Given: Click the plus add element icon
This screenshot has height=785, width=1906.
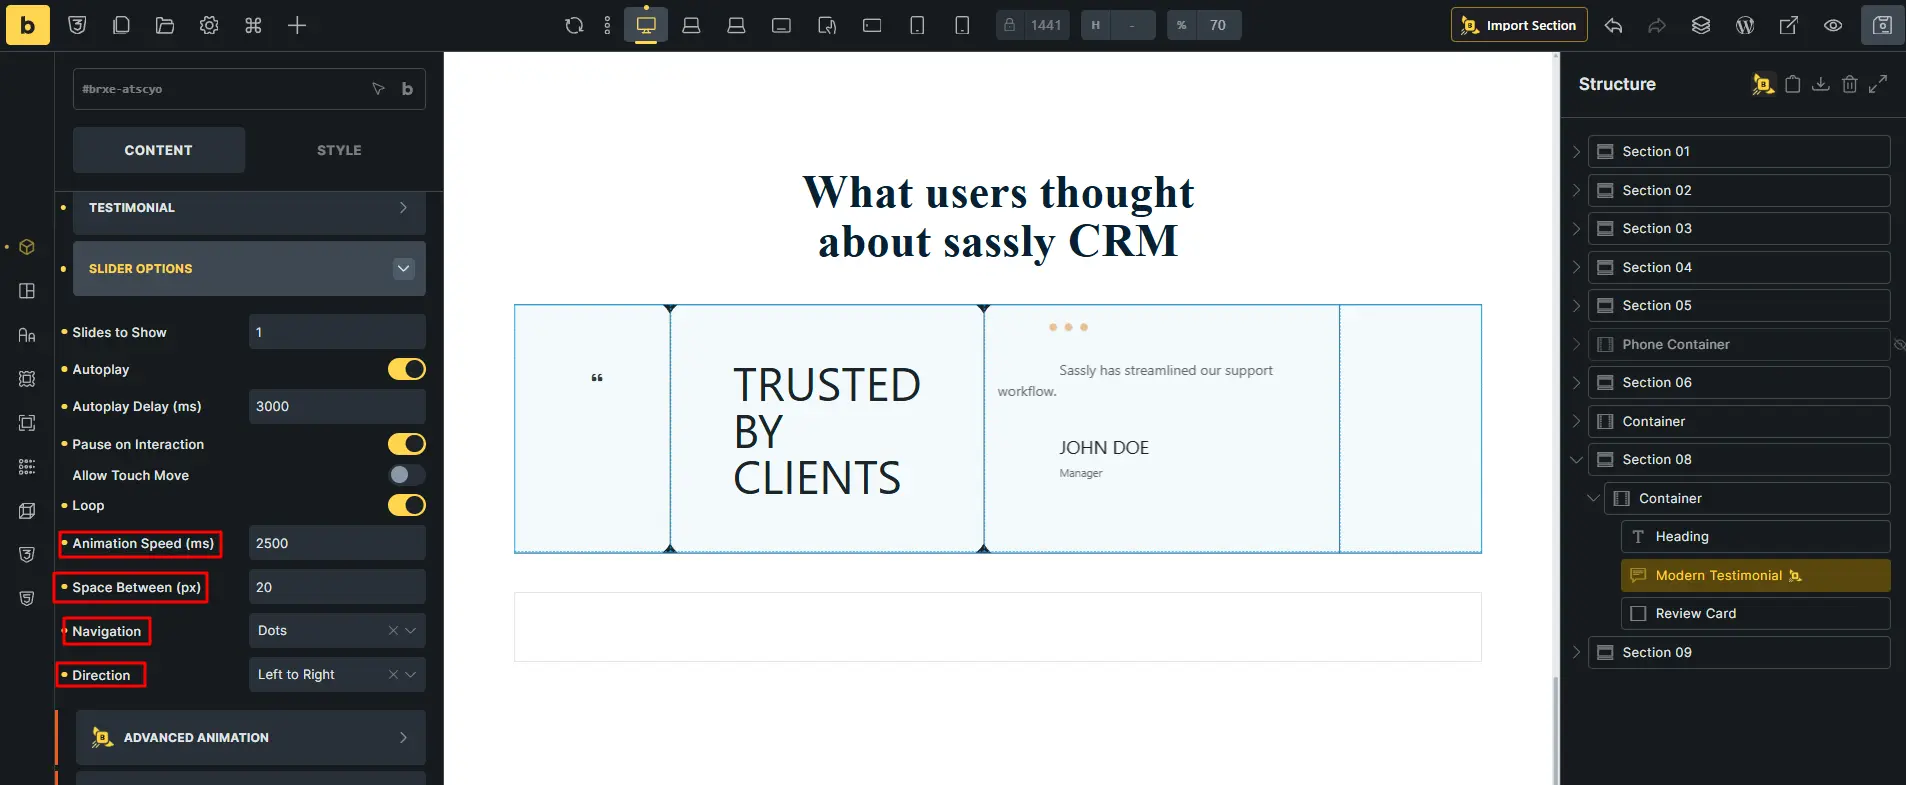Looking at the screenshot, I should click(x=297, y=25).
